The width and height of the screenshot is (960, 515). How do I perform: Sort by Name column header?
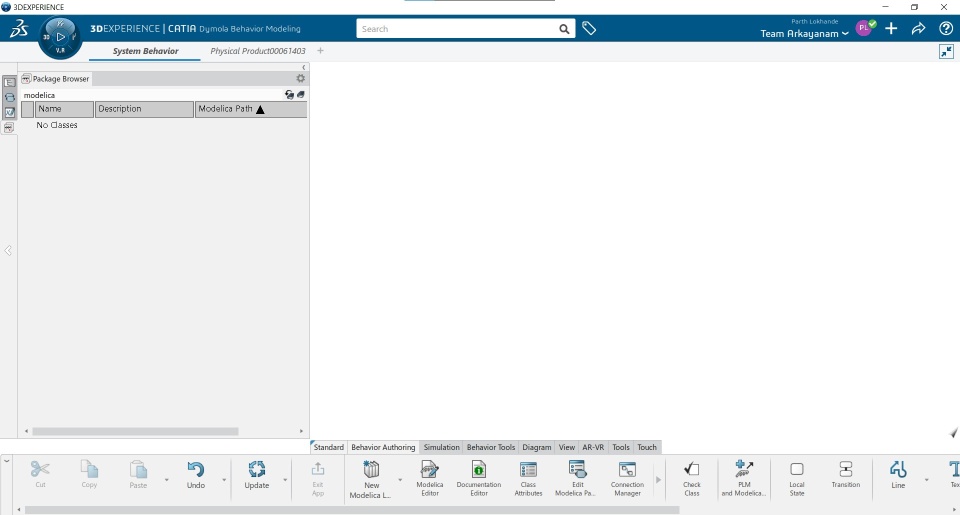point(64,109)
